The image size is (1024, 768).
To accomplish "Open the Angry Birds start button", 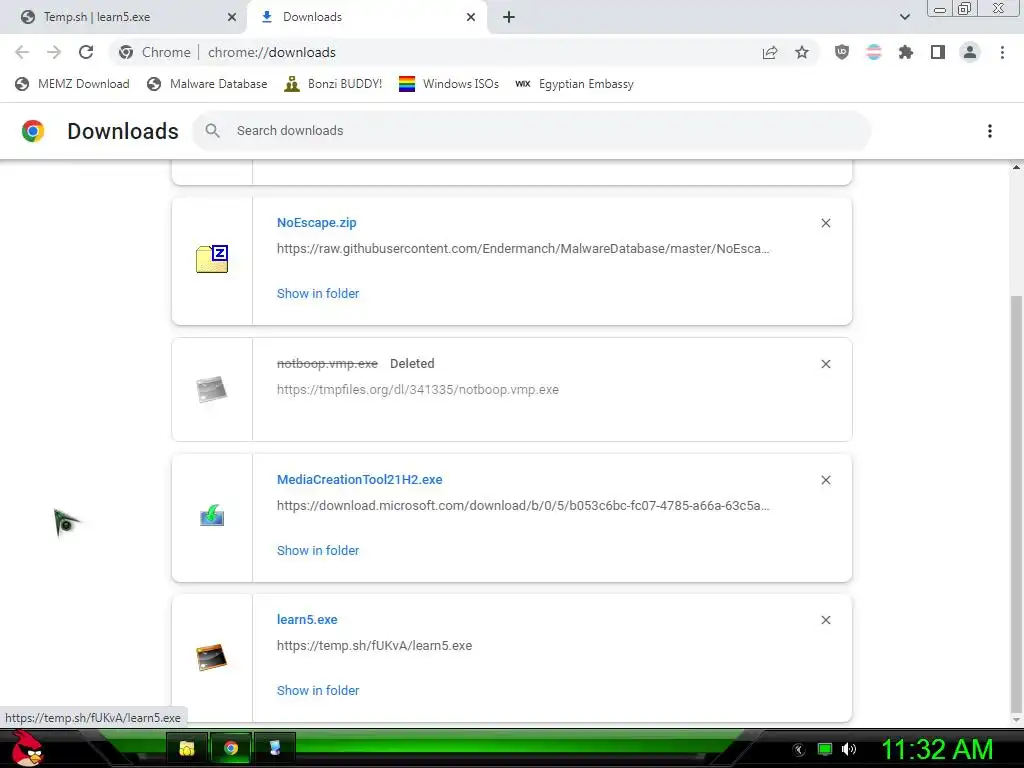I will coord(28,748).
